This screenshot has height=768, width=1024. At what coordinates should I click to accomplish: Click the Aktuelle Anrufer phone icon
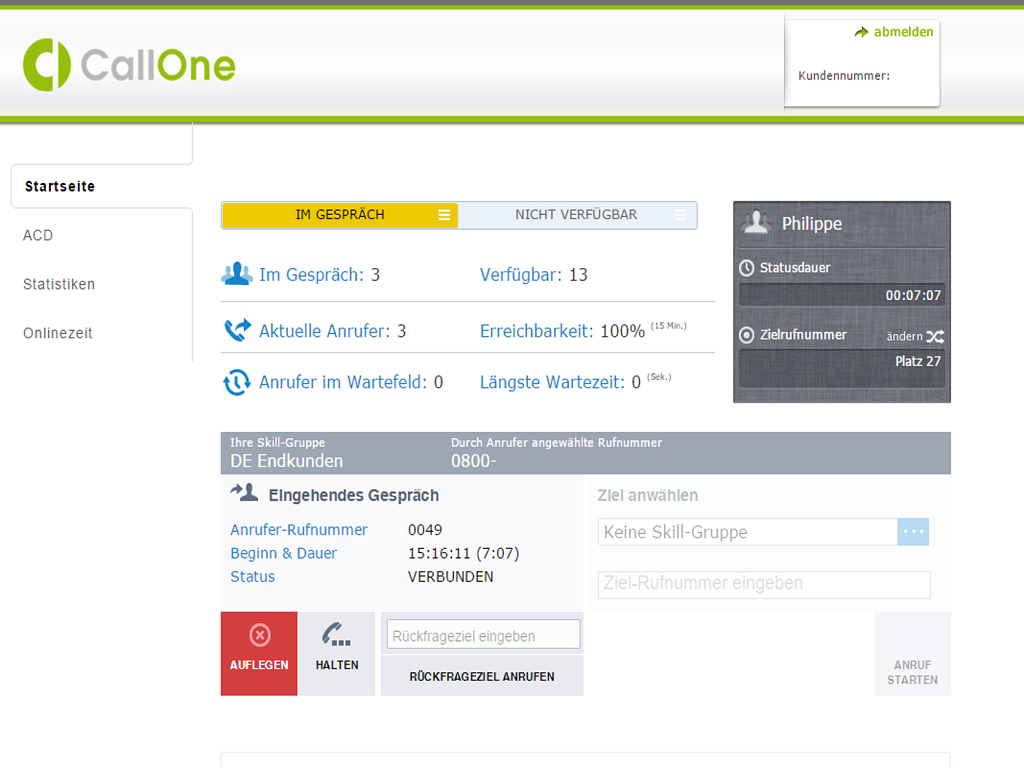(x=237, y=330)
